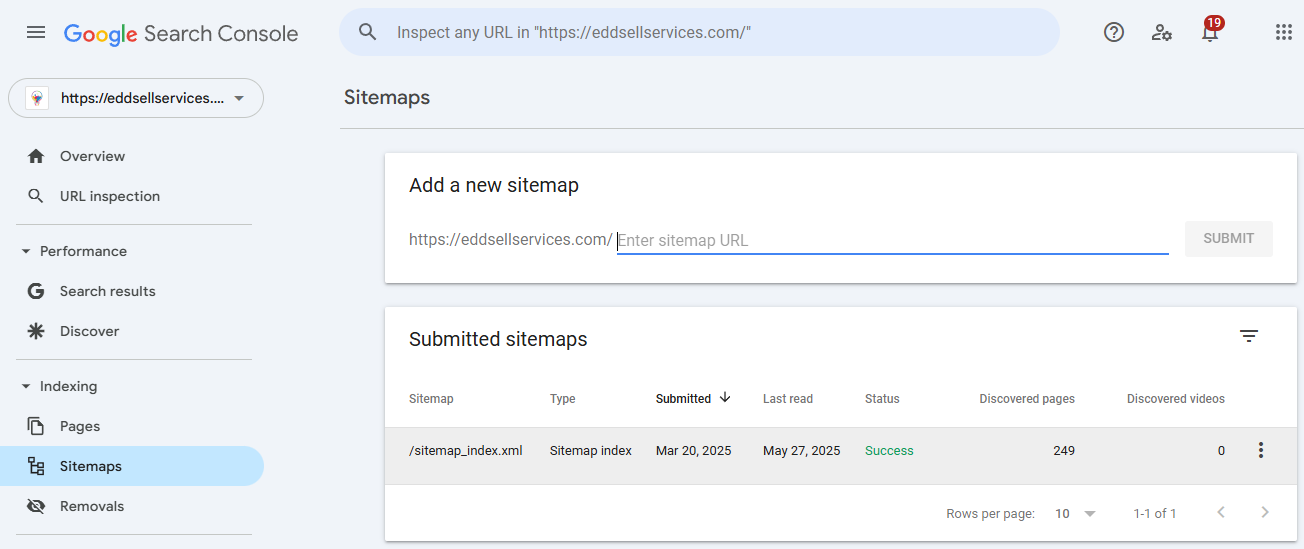The height and width of the screenshot is (549, 1304).
Task: Click the URL inspection magnifier icon
Action: pyautogui.click(x=36, y=196)
